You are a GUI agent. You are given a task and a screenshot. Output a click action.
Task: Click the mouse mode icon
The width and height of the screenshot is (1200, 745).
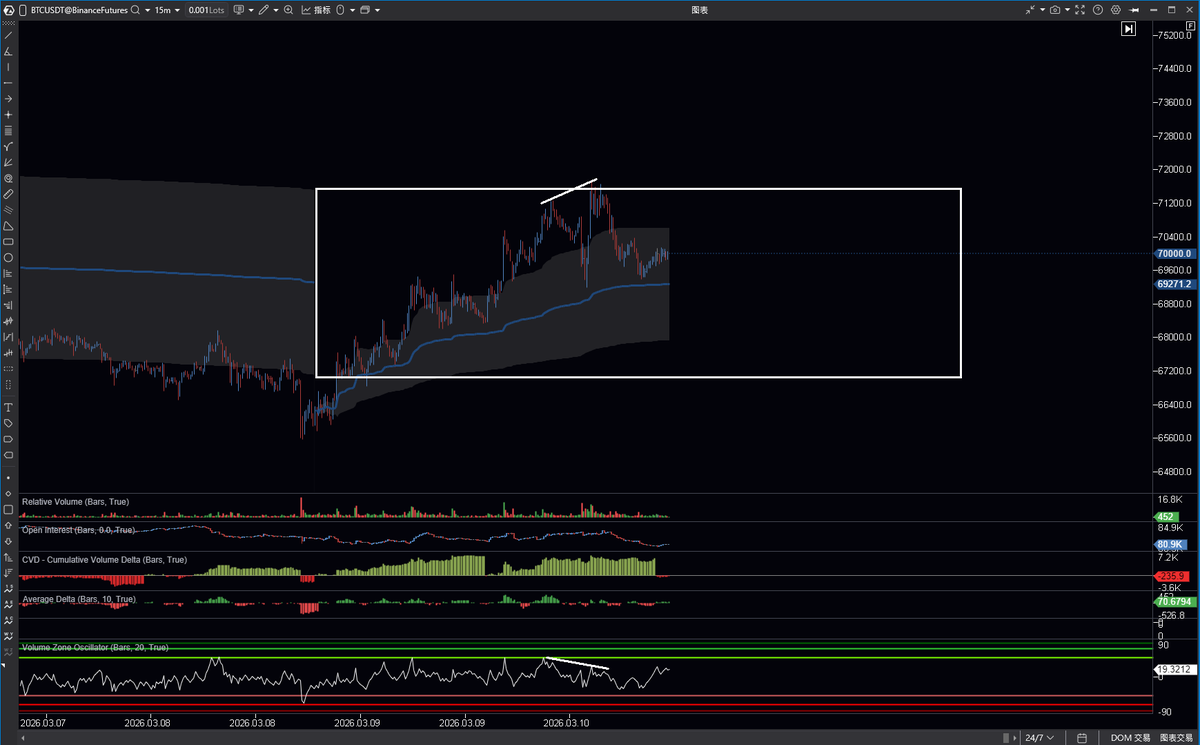(x=340, y=10)
